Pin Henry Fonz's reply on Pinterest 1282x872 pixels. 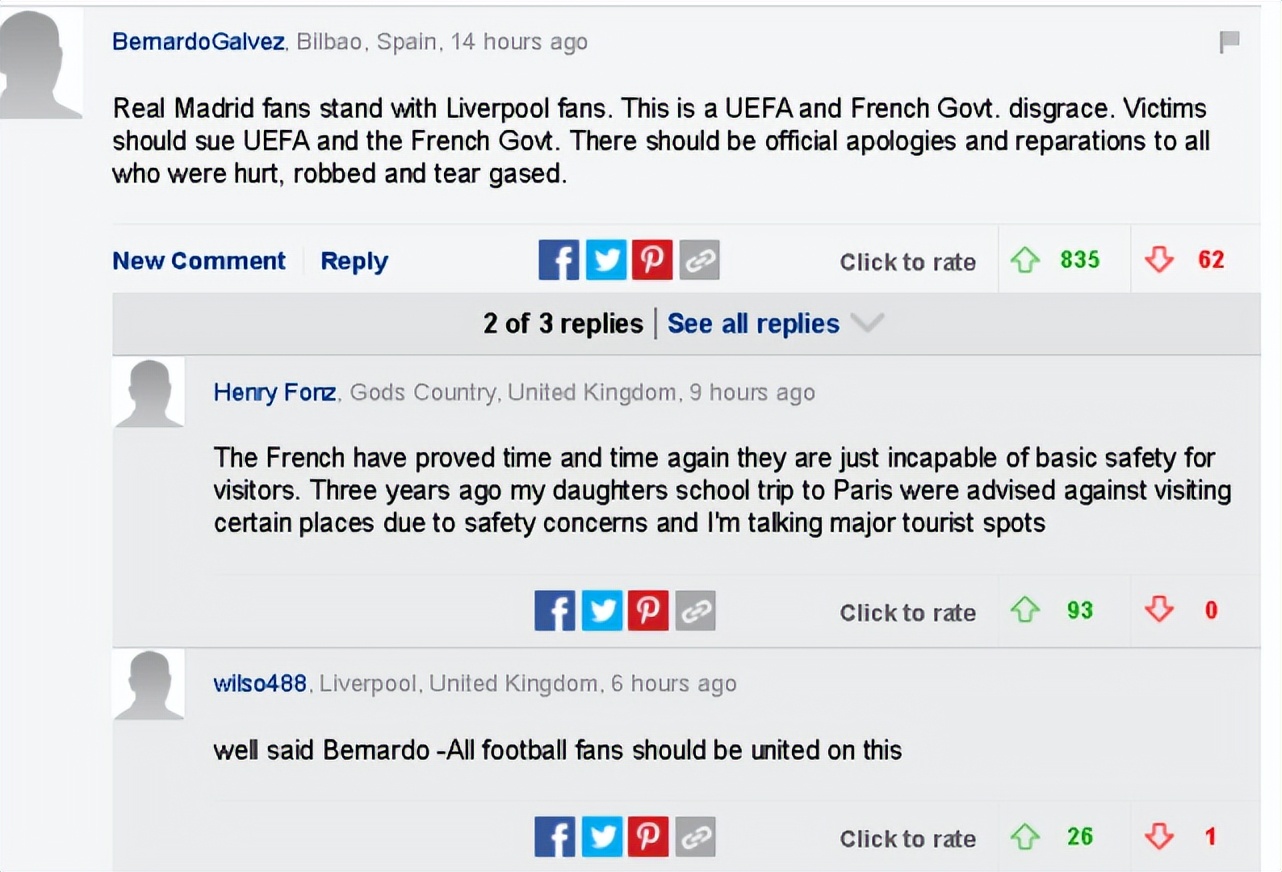coord(648,611)
